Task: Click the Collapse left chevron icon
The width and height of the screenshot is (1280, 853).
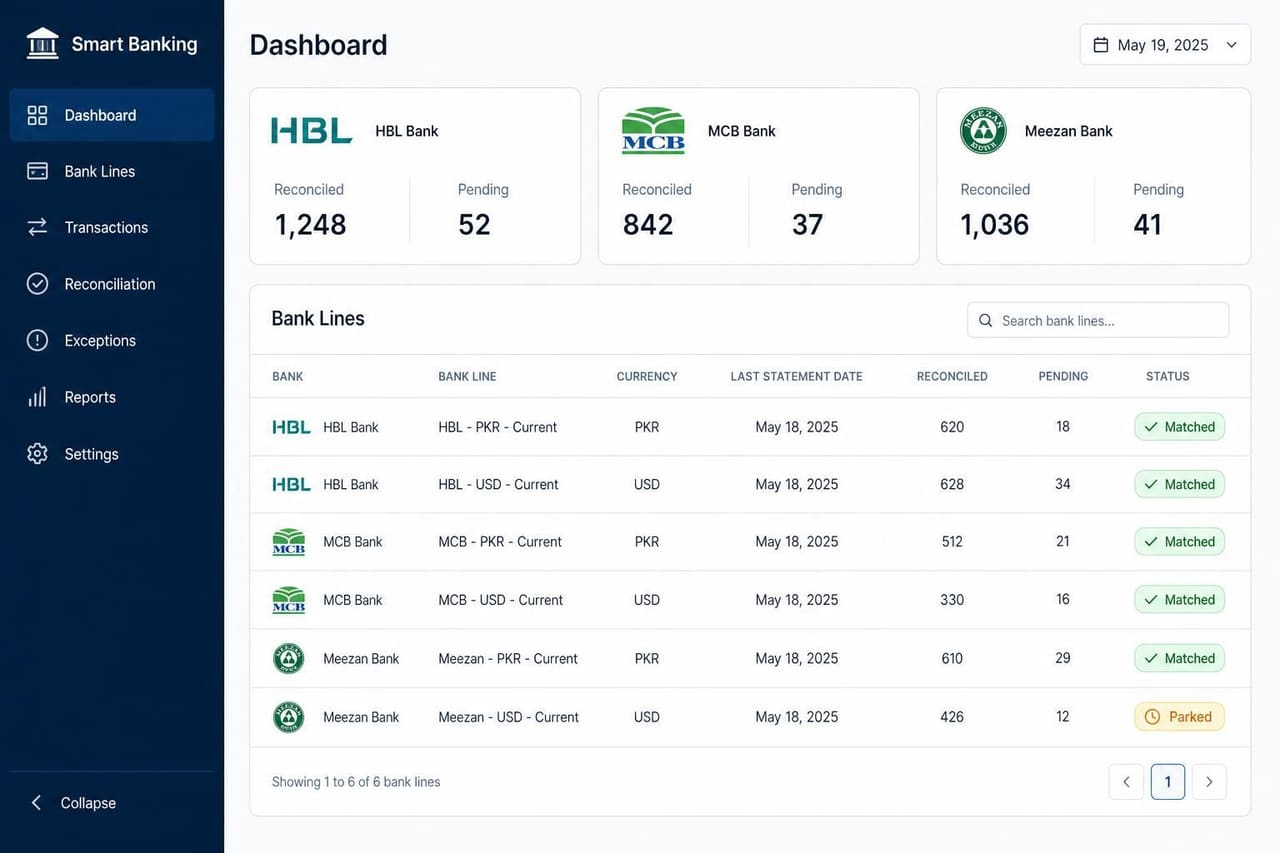Action: pyautogui.click(x=36, y=803)
